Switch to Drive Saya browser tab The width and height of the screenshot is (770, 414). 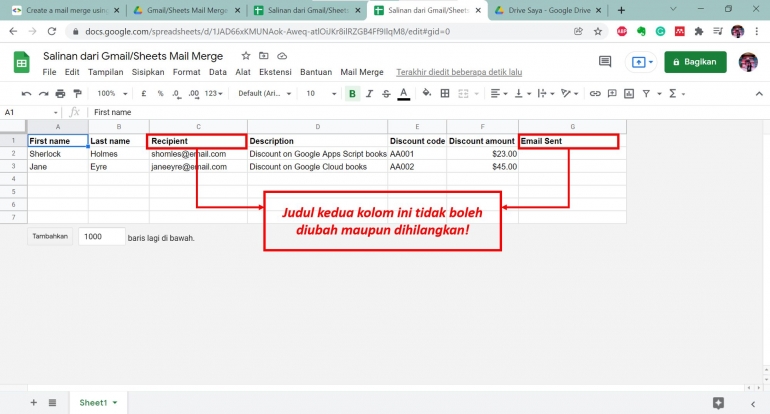[548, 10]
